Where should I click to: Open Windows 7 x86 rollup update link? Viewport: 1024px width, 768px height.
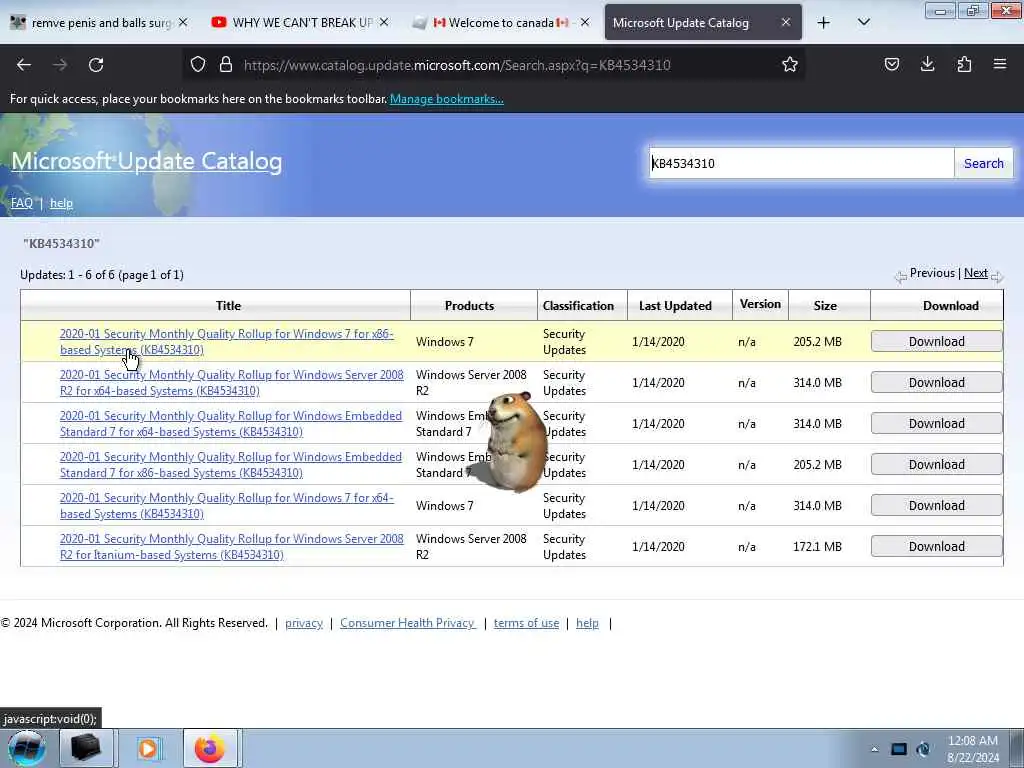pos(227,342)
